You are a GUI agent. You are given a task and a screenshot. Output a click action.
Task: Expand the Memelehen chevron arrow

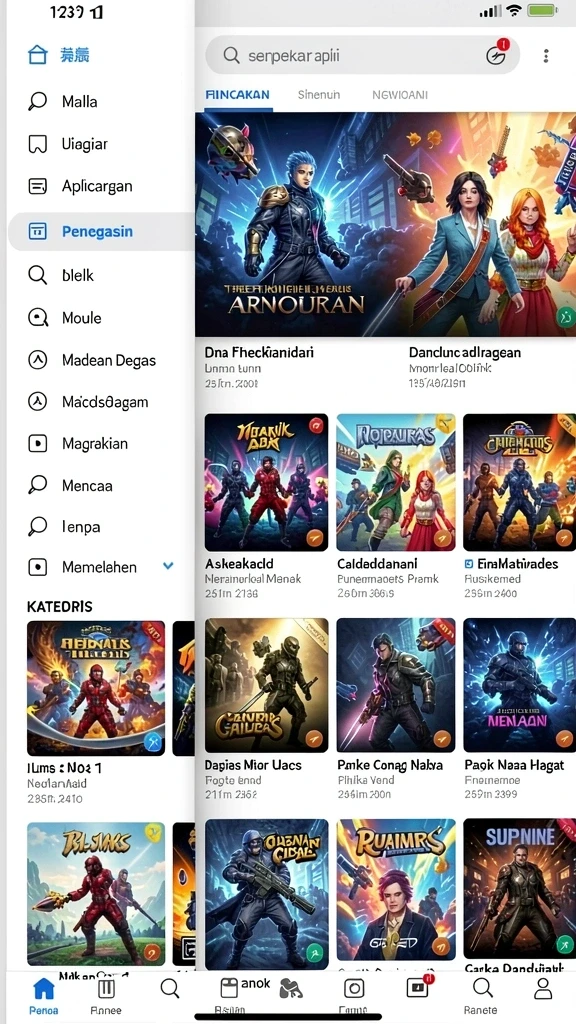[168, 566]
